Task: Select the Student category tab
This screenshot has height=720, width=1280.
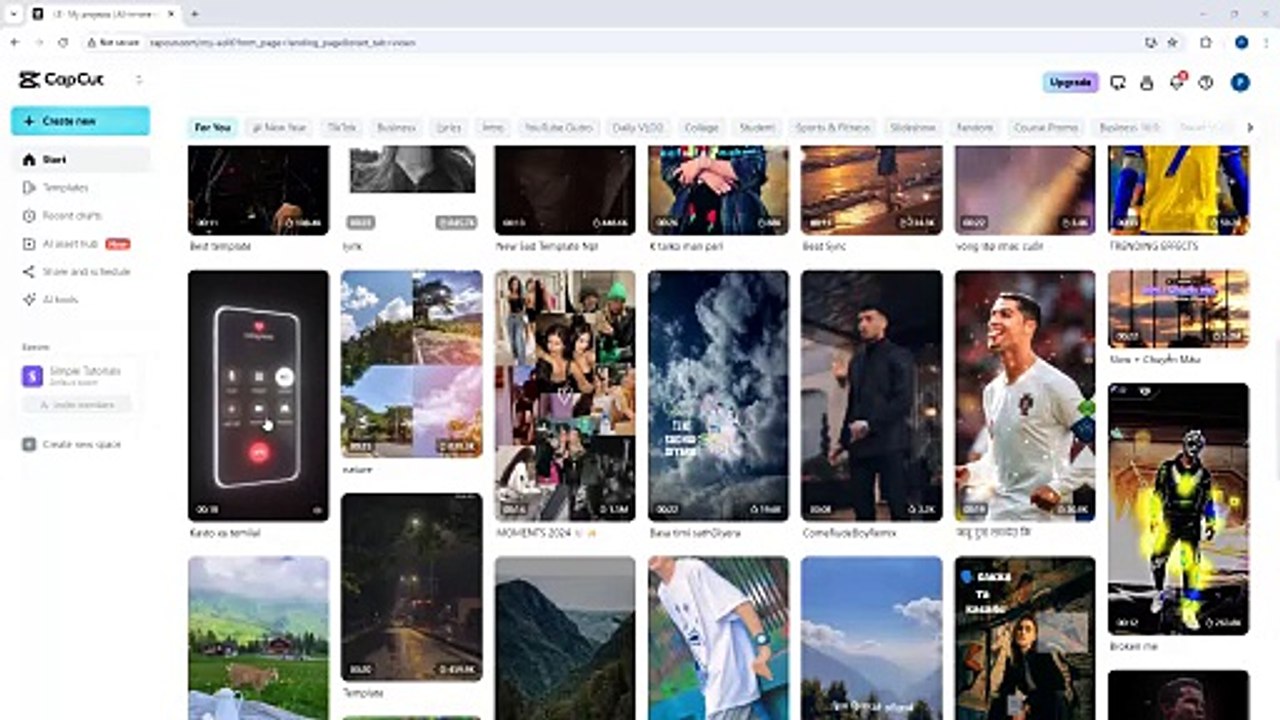Action: (757, 127)
